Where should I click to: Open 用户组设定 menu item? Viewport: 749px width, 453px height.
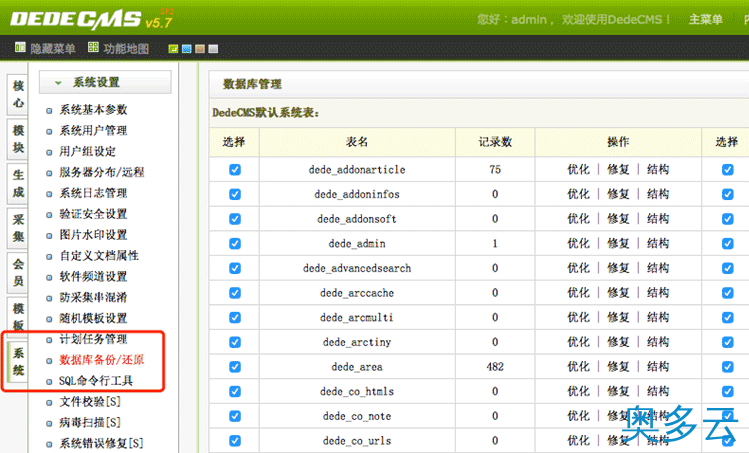(x=87, y=151)
